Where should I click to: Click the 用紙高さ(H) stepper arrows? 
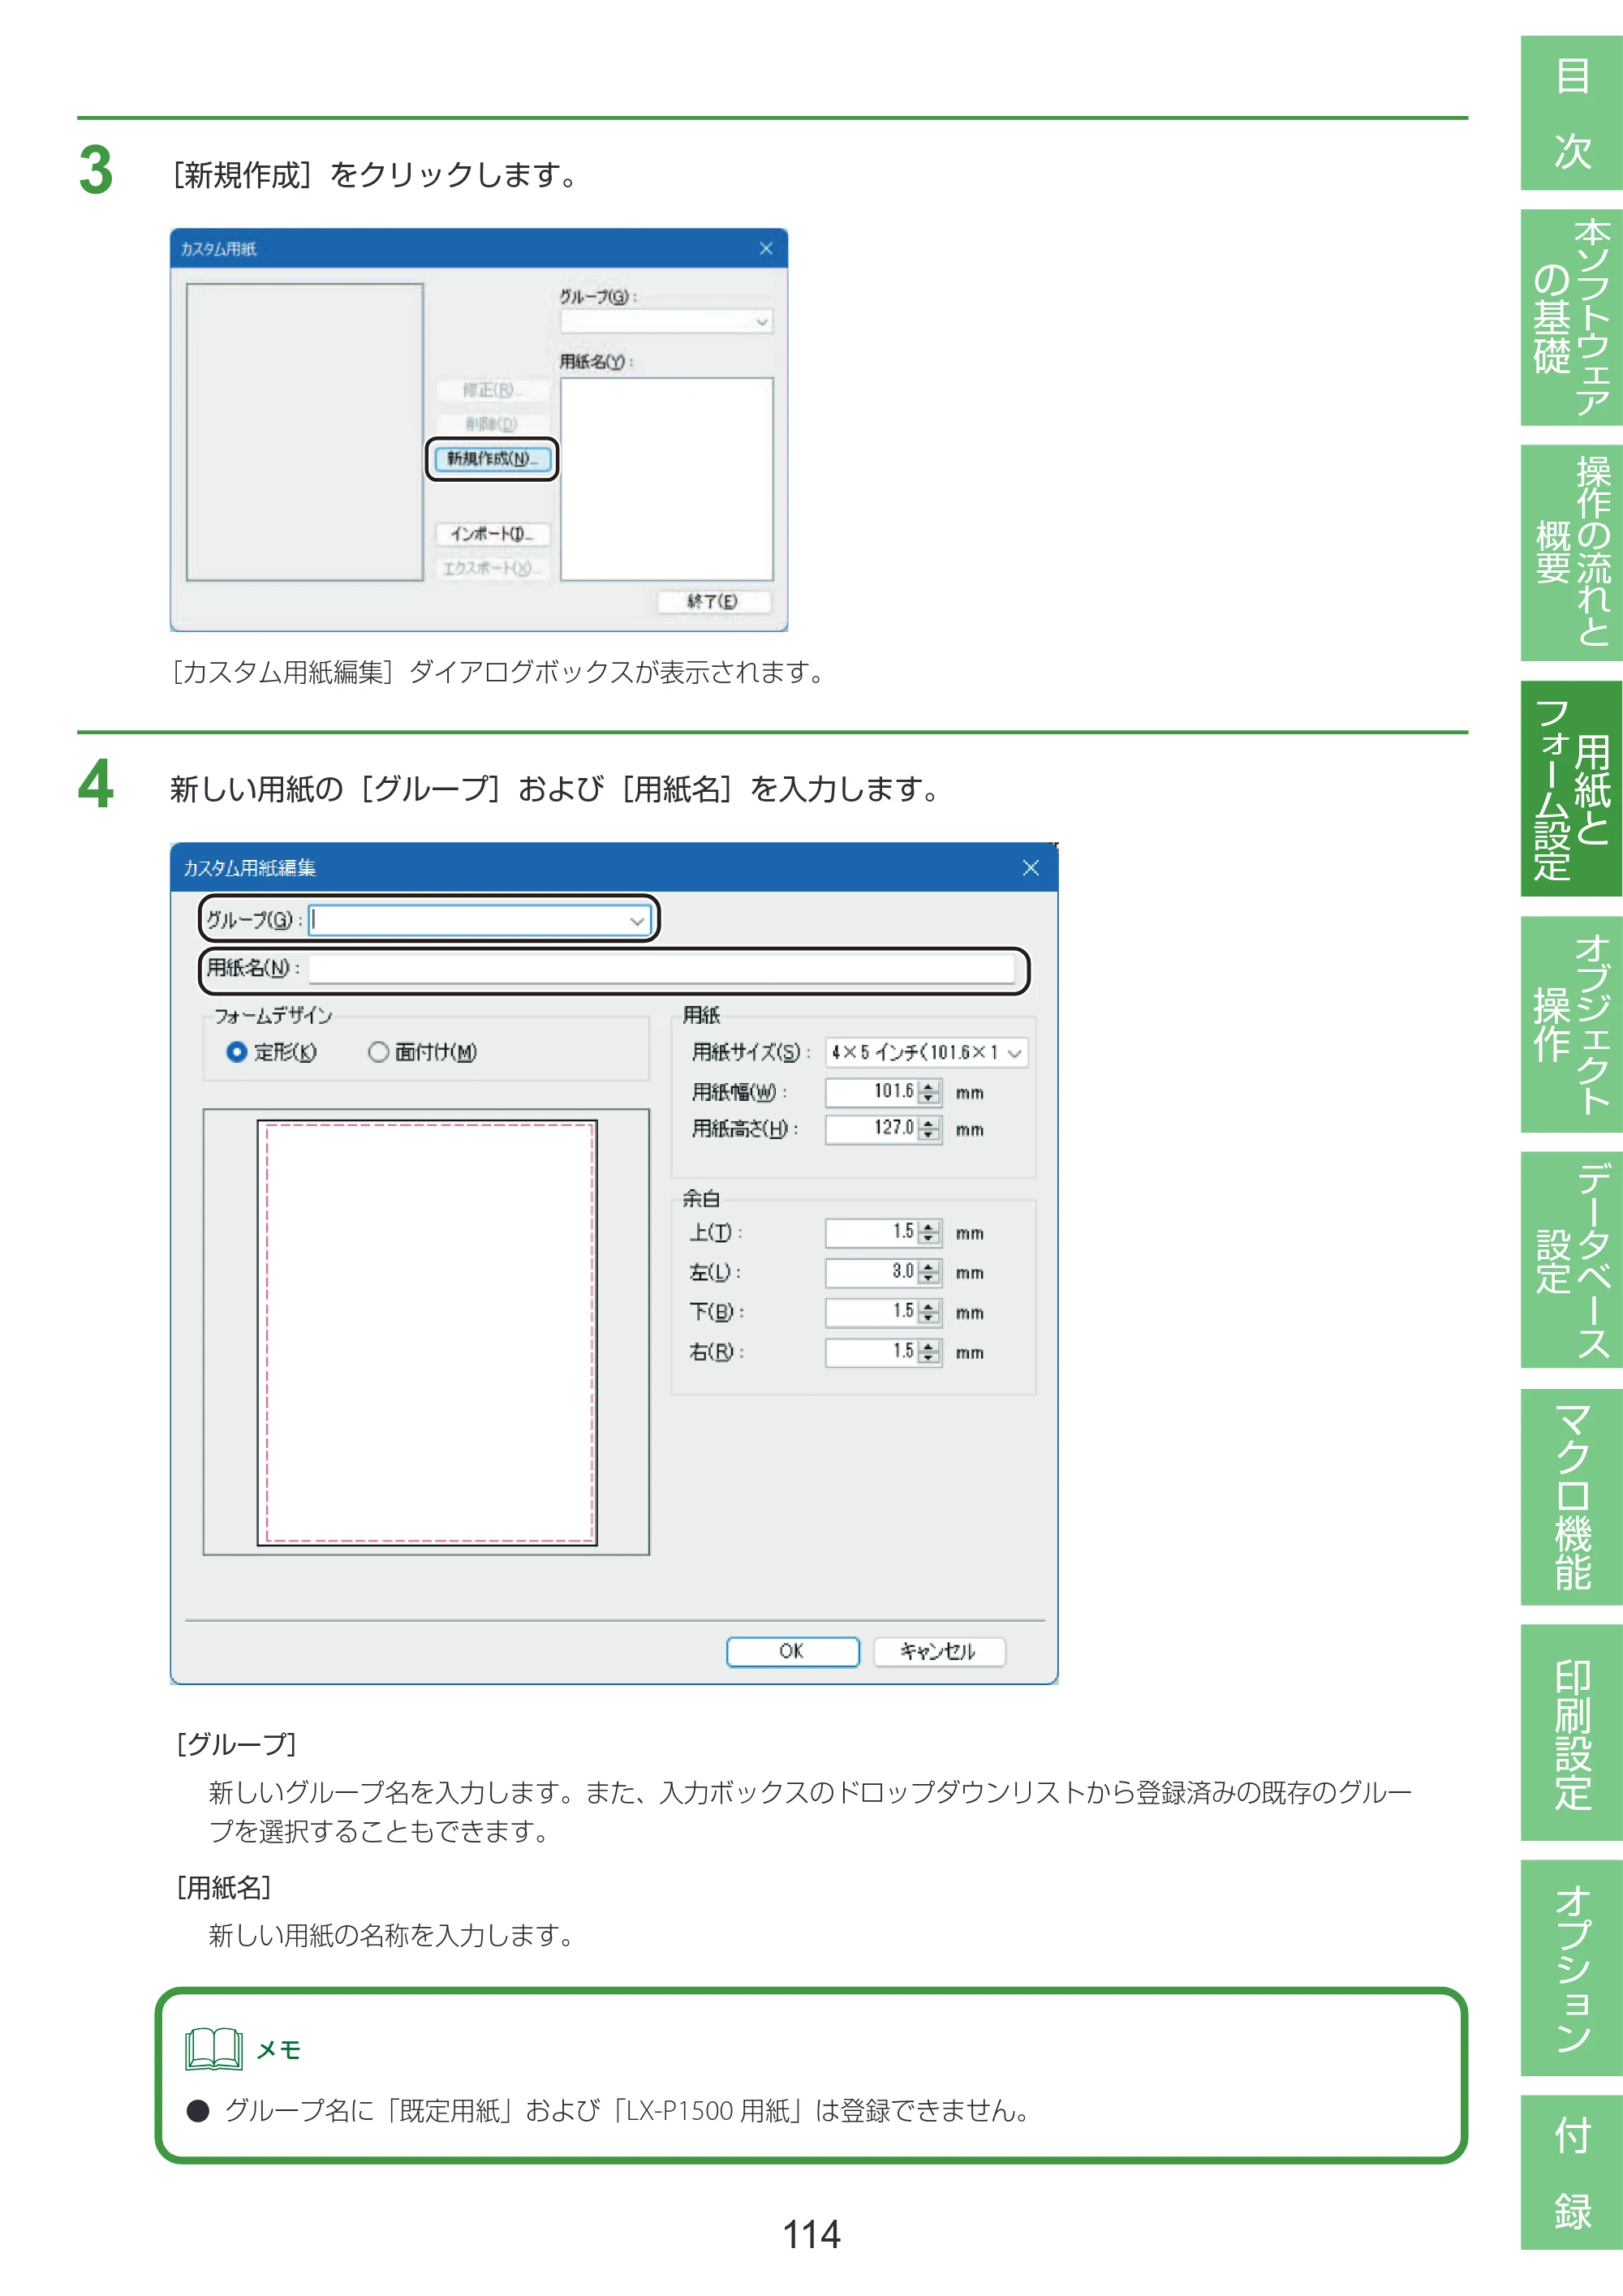[929, 1129]
